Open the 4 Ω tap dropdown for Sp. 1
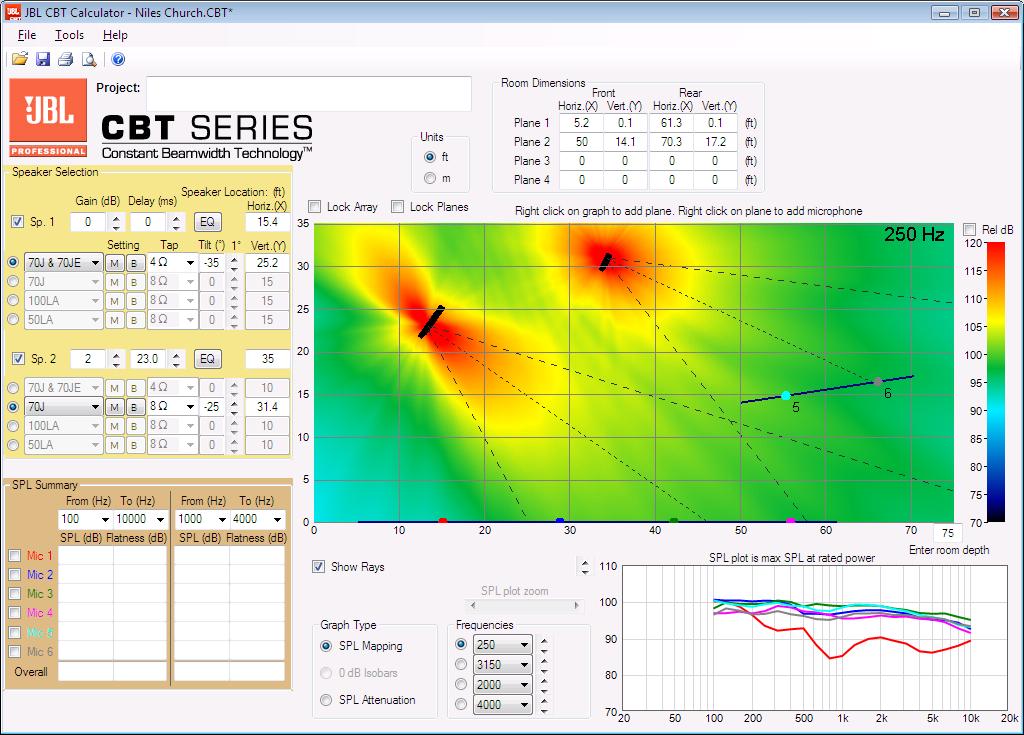 tap(172, 262)
